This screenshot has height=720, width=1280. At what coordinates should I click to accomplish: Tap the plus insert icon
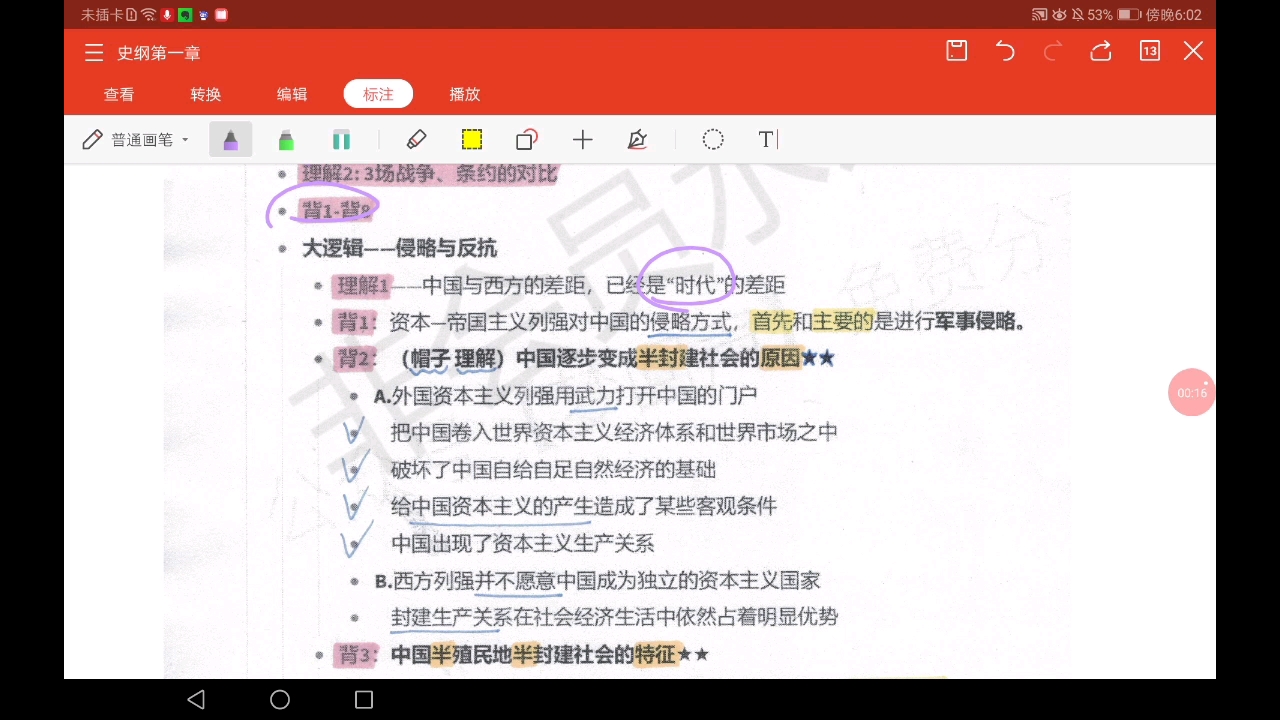pyautogui.click(x=582, y=140)
